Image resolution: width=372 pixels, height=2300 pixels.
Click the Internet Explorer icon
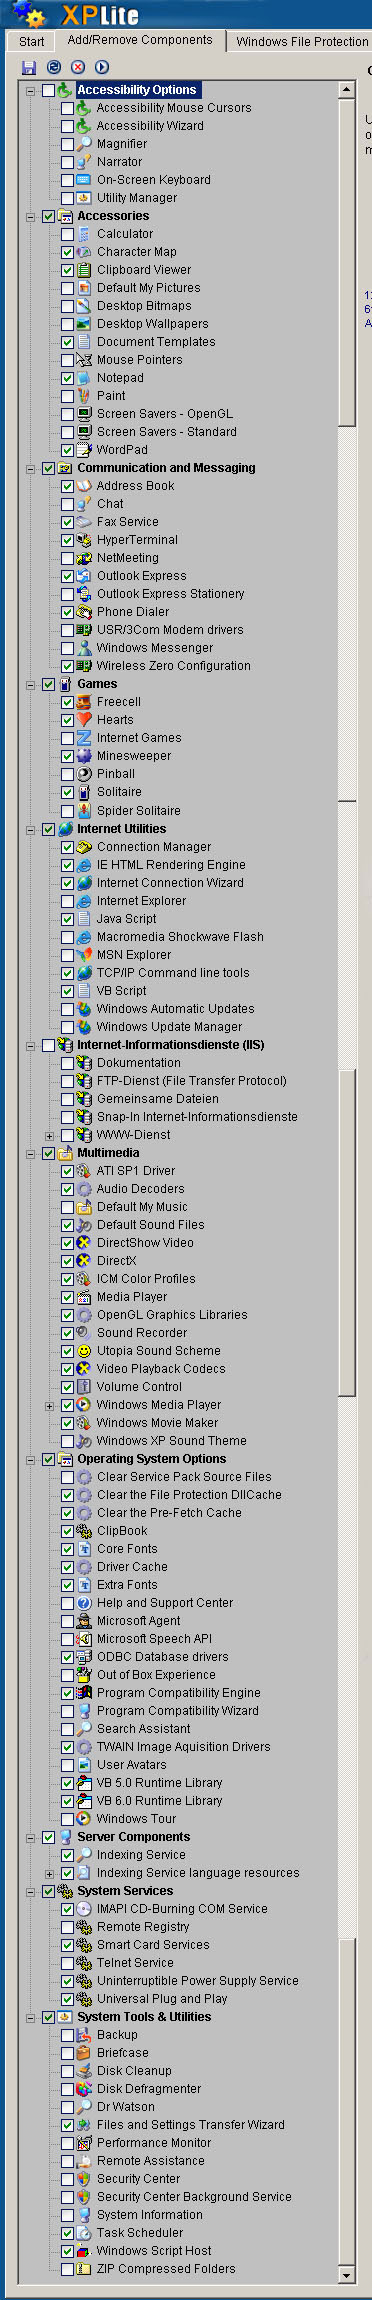pos(85,901)
